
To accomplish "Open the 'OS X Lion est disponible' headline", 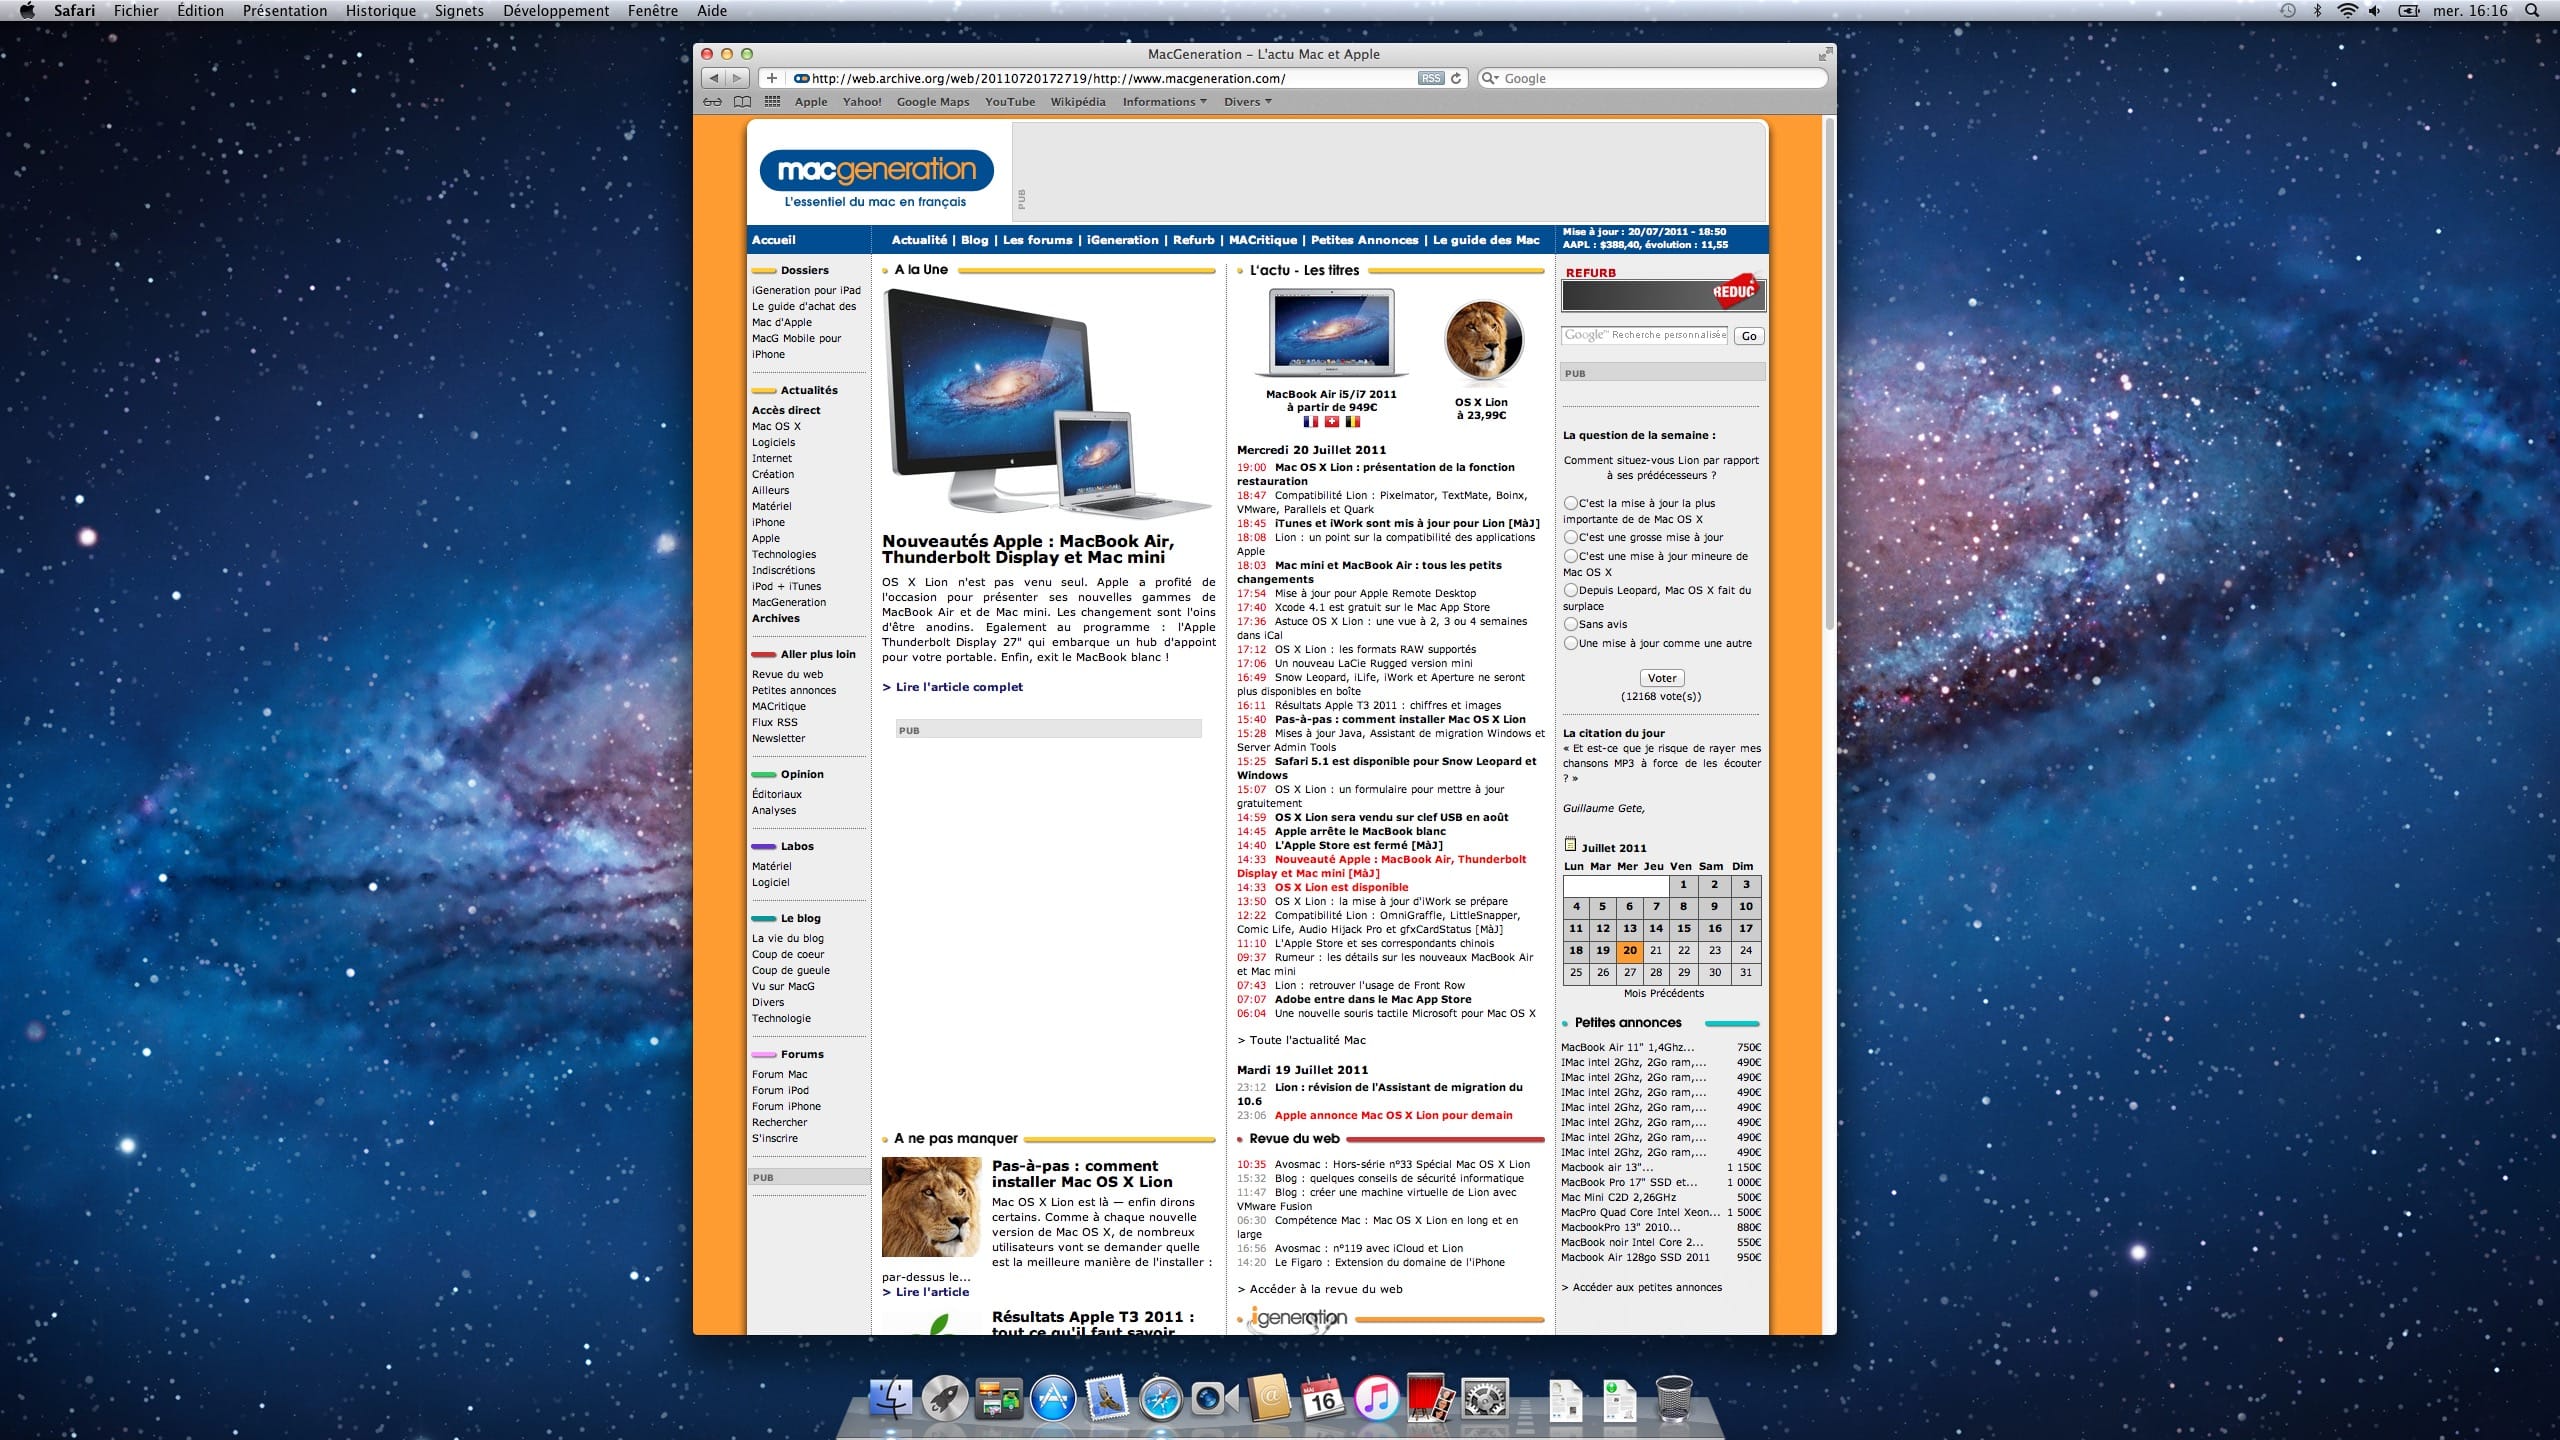I will click(1341, 887).
